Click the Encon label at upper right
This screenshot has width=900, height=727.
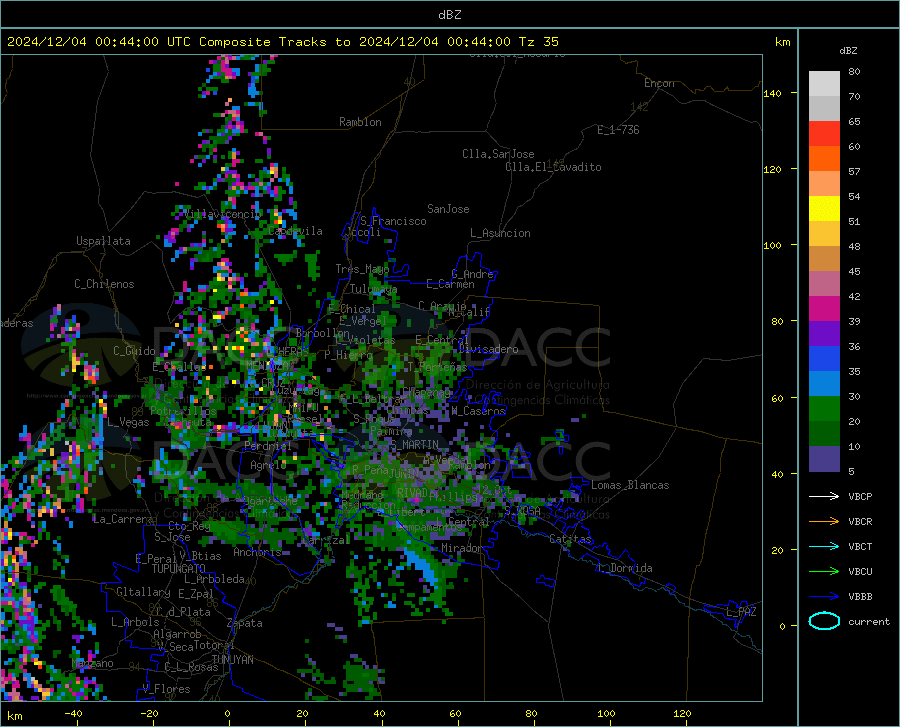(x=659, y=83)
